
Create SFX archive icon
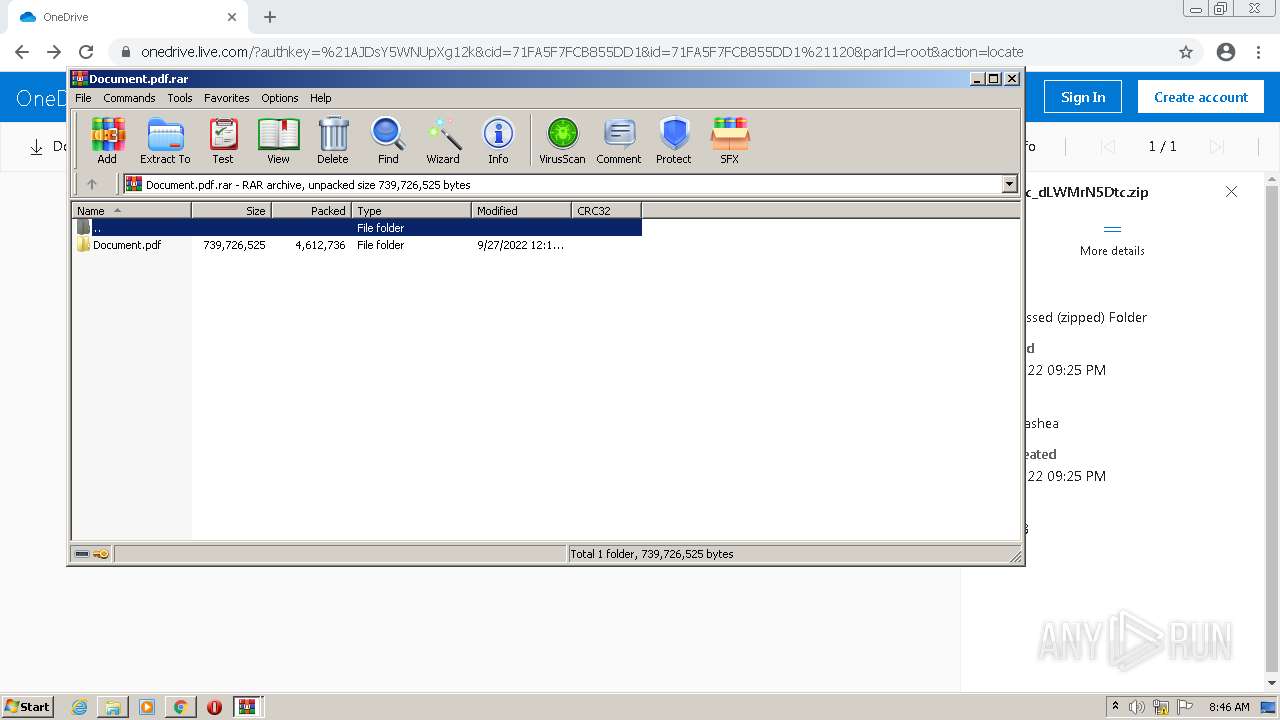730,140
